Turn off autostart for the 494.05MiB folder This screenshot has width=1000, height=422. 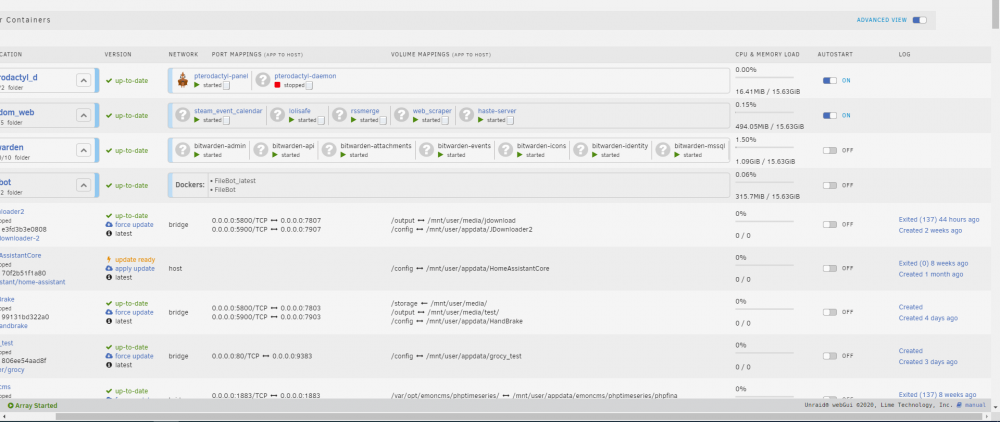tap(830, 115)
